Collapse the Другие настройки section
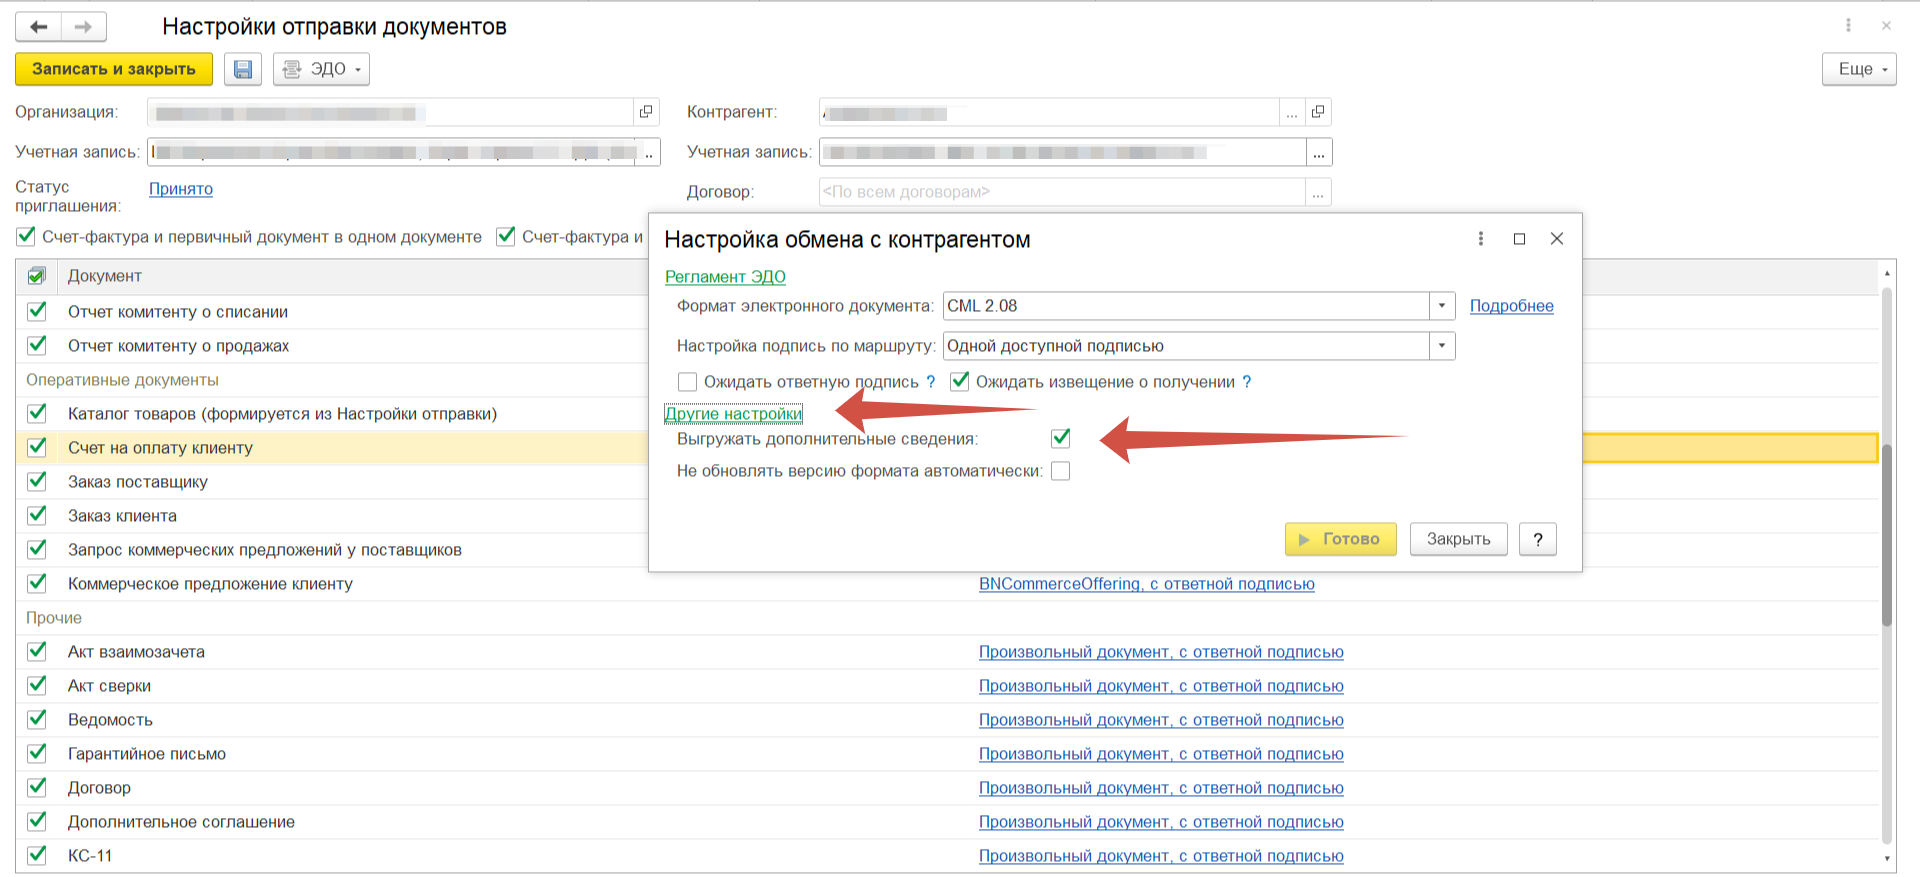This screenshot has height=877, width=1920. click(733, 414)
